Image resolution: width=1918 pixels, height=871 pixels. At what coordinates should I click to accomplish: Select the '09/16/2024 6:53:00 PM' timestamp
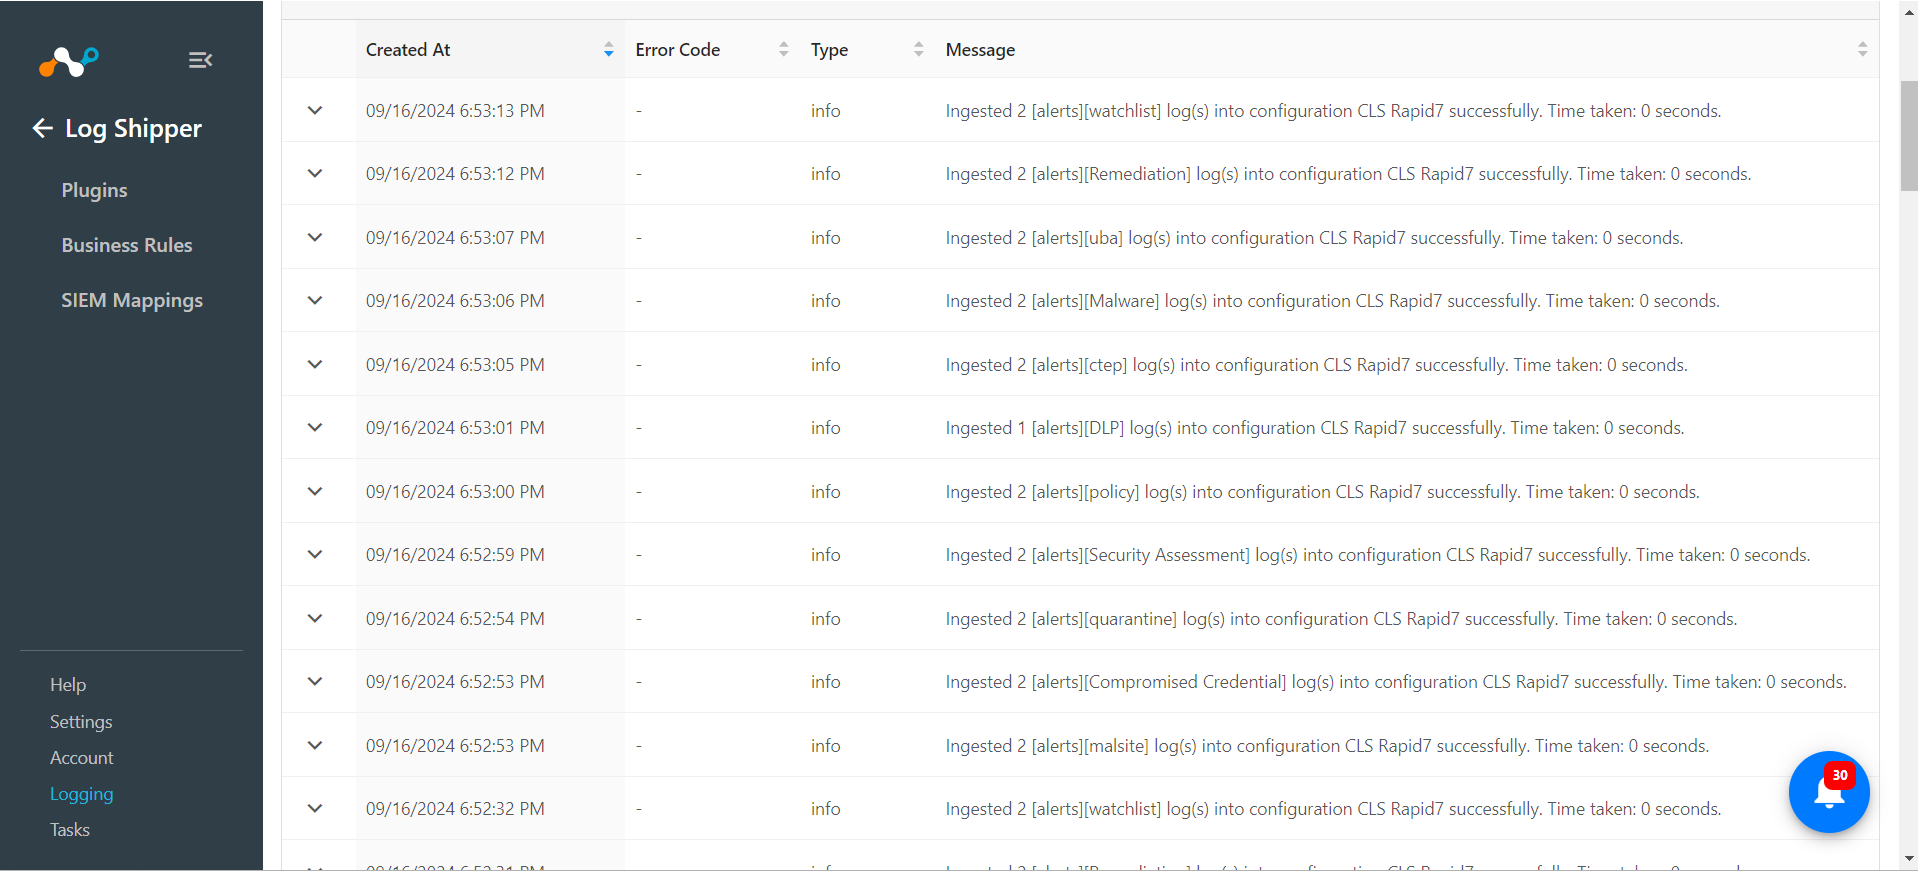click(x=455, y=492)
